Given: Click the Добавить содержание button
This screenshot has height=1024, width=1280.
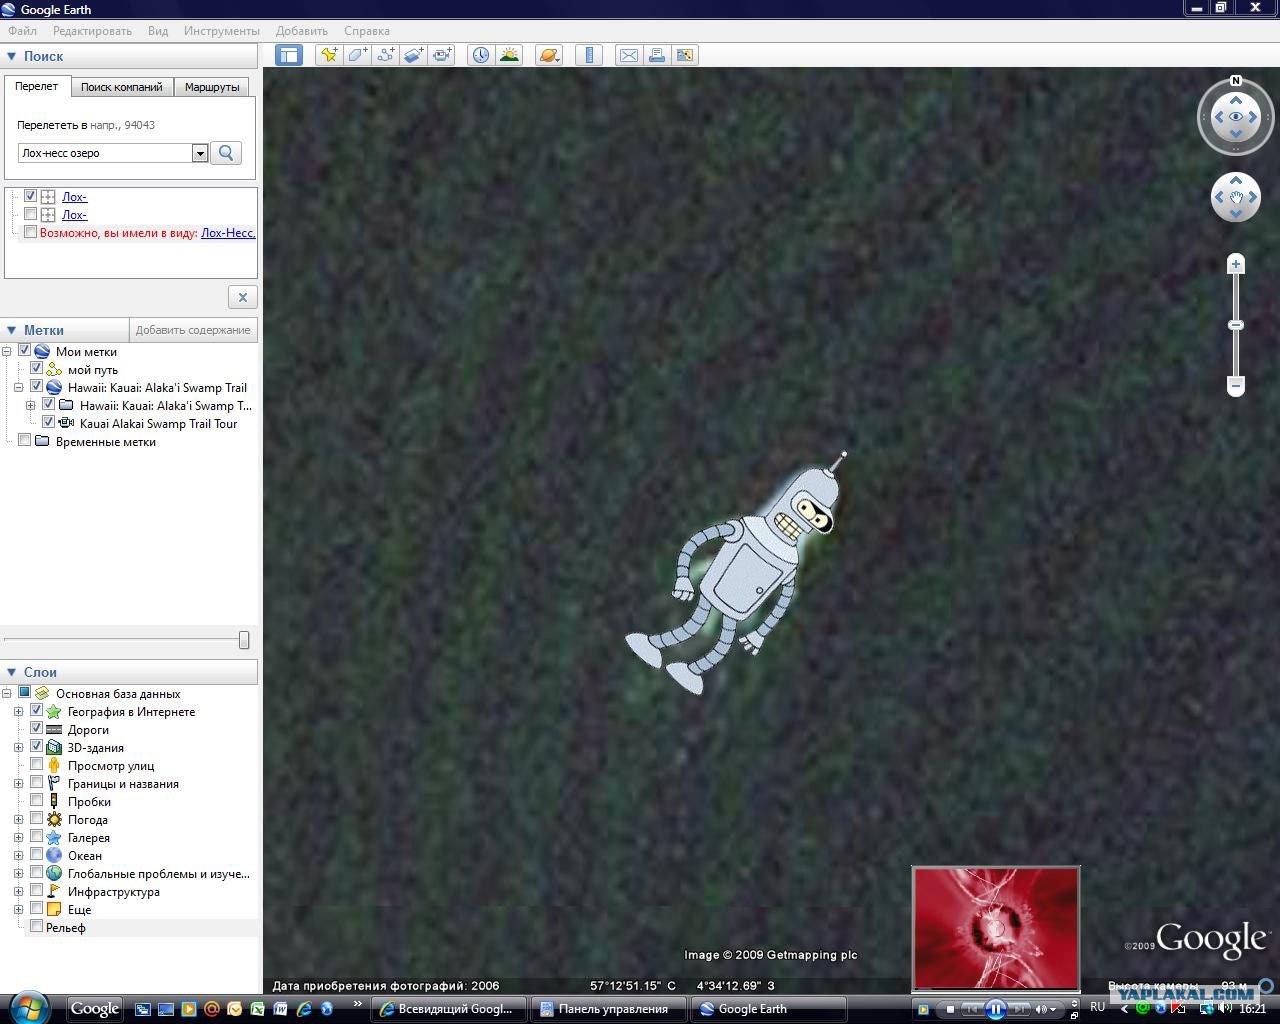Looking at the screenshot, I should pos(193,330).
